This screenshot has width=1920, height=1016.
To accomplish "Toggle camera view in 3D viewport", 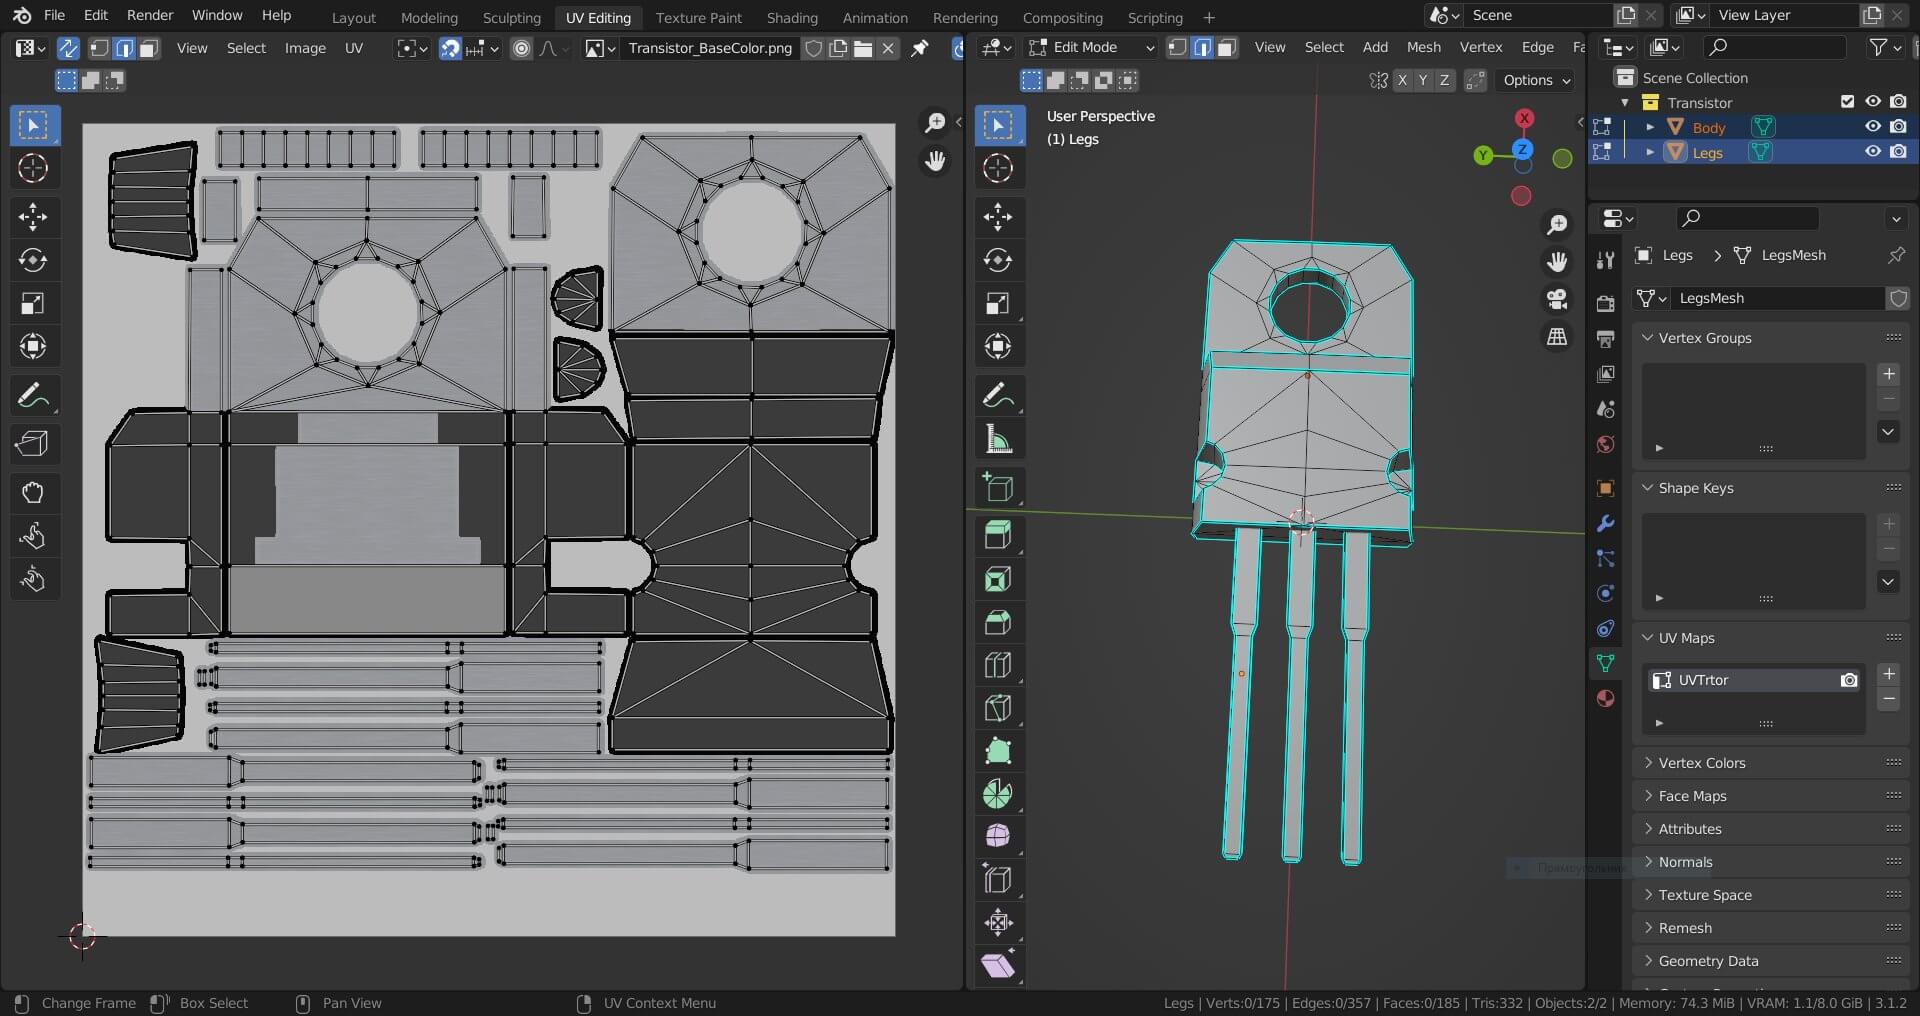I will click(x=1557, y=299).
